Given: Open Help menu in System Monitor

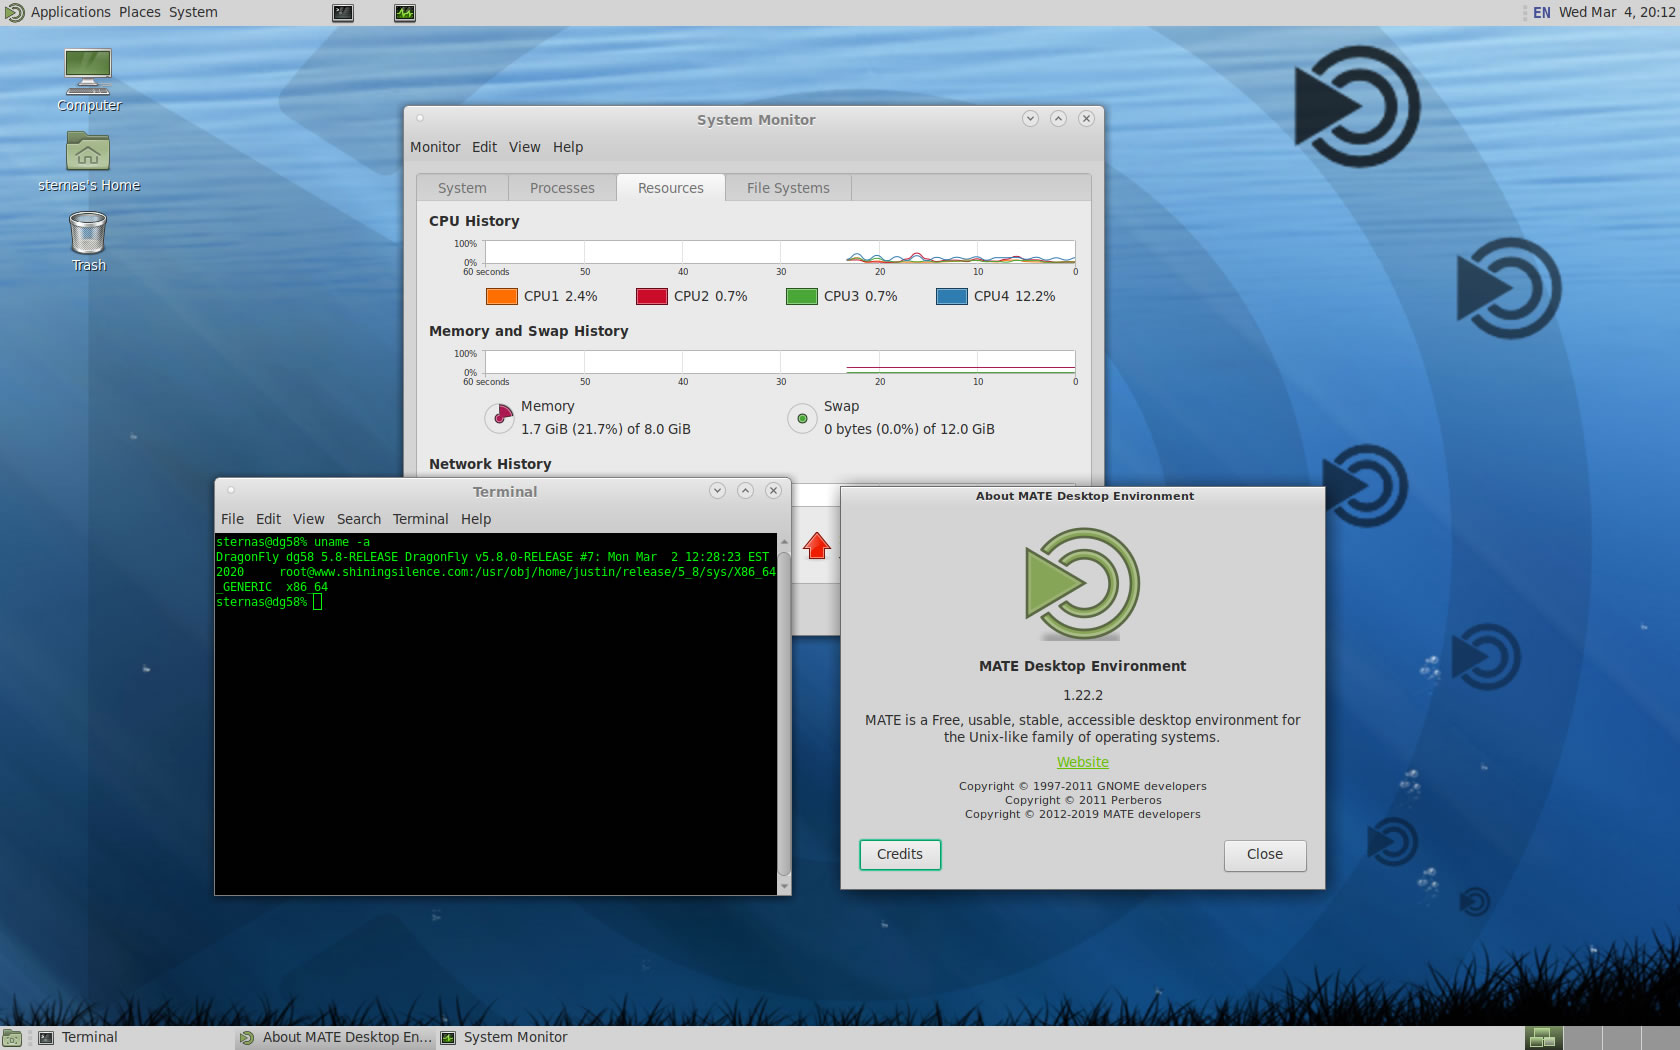Looking at the screenshot, I should [568, 147].
